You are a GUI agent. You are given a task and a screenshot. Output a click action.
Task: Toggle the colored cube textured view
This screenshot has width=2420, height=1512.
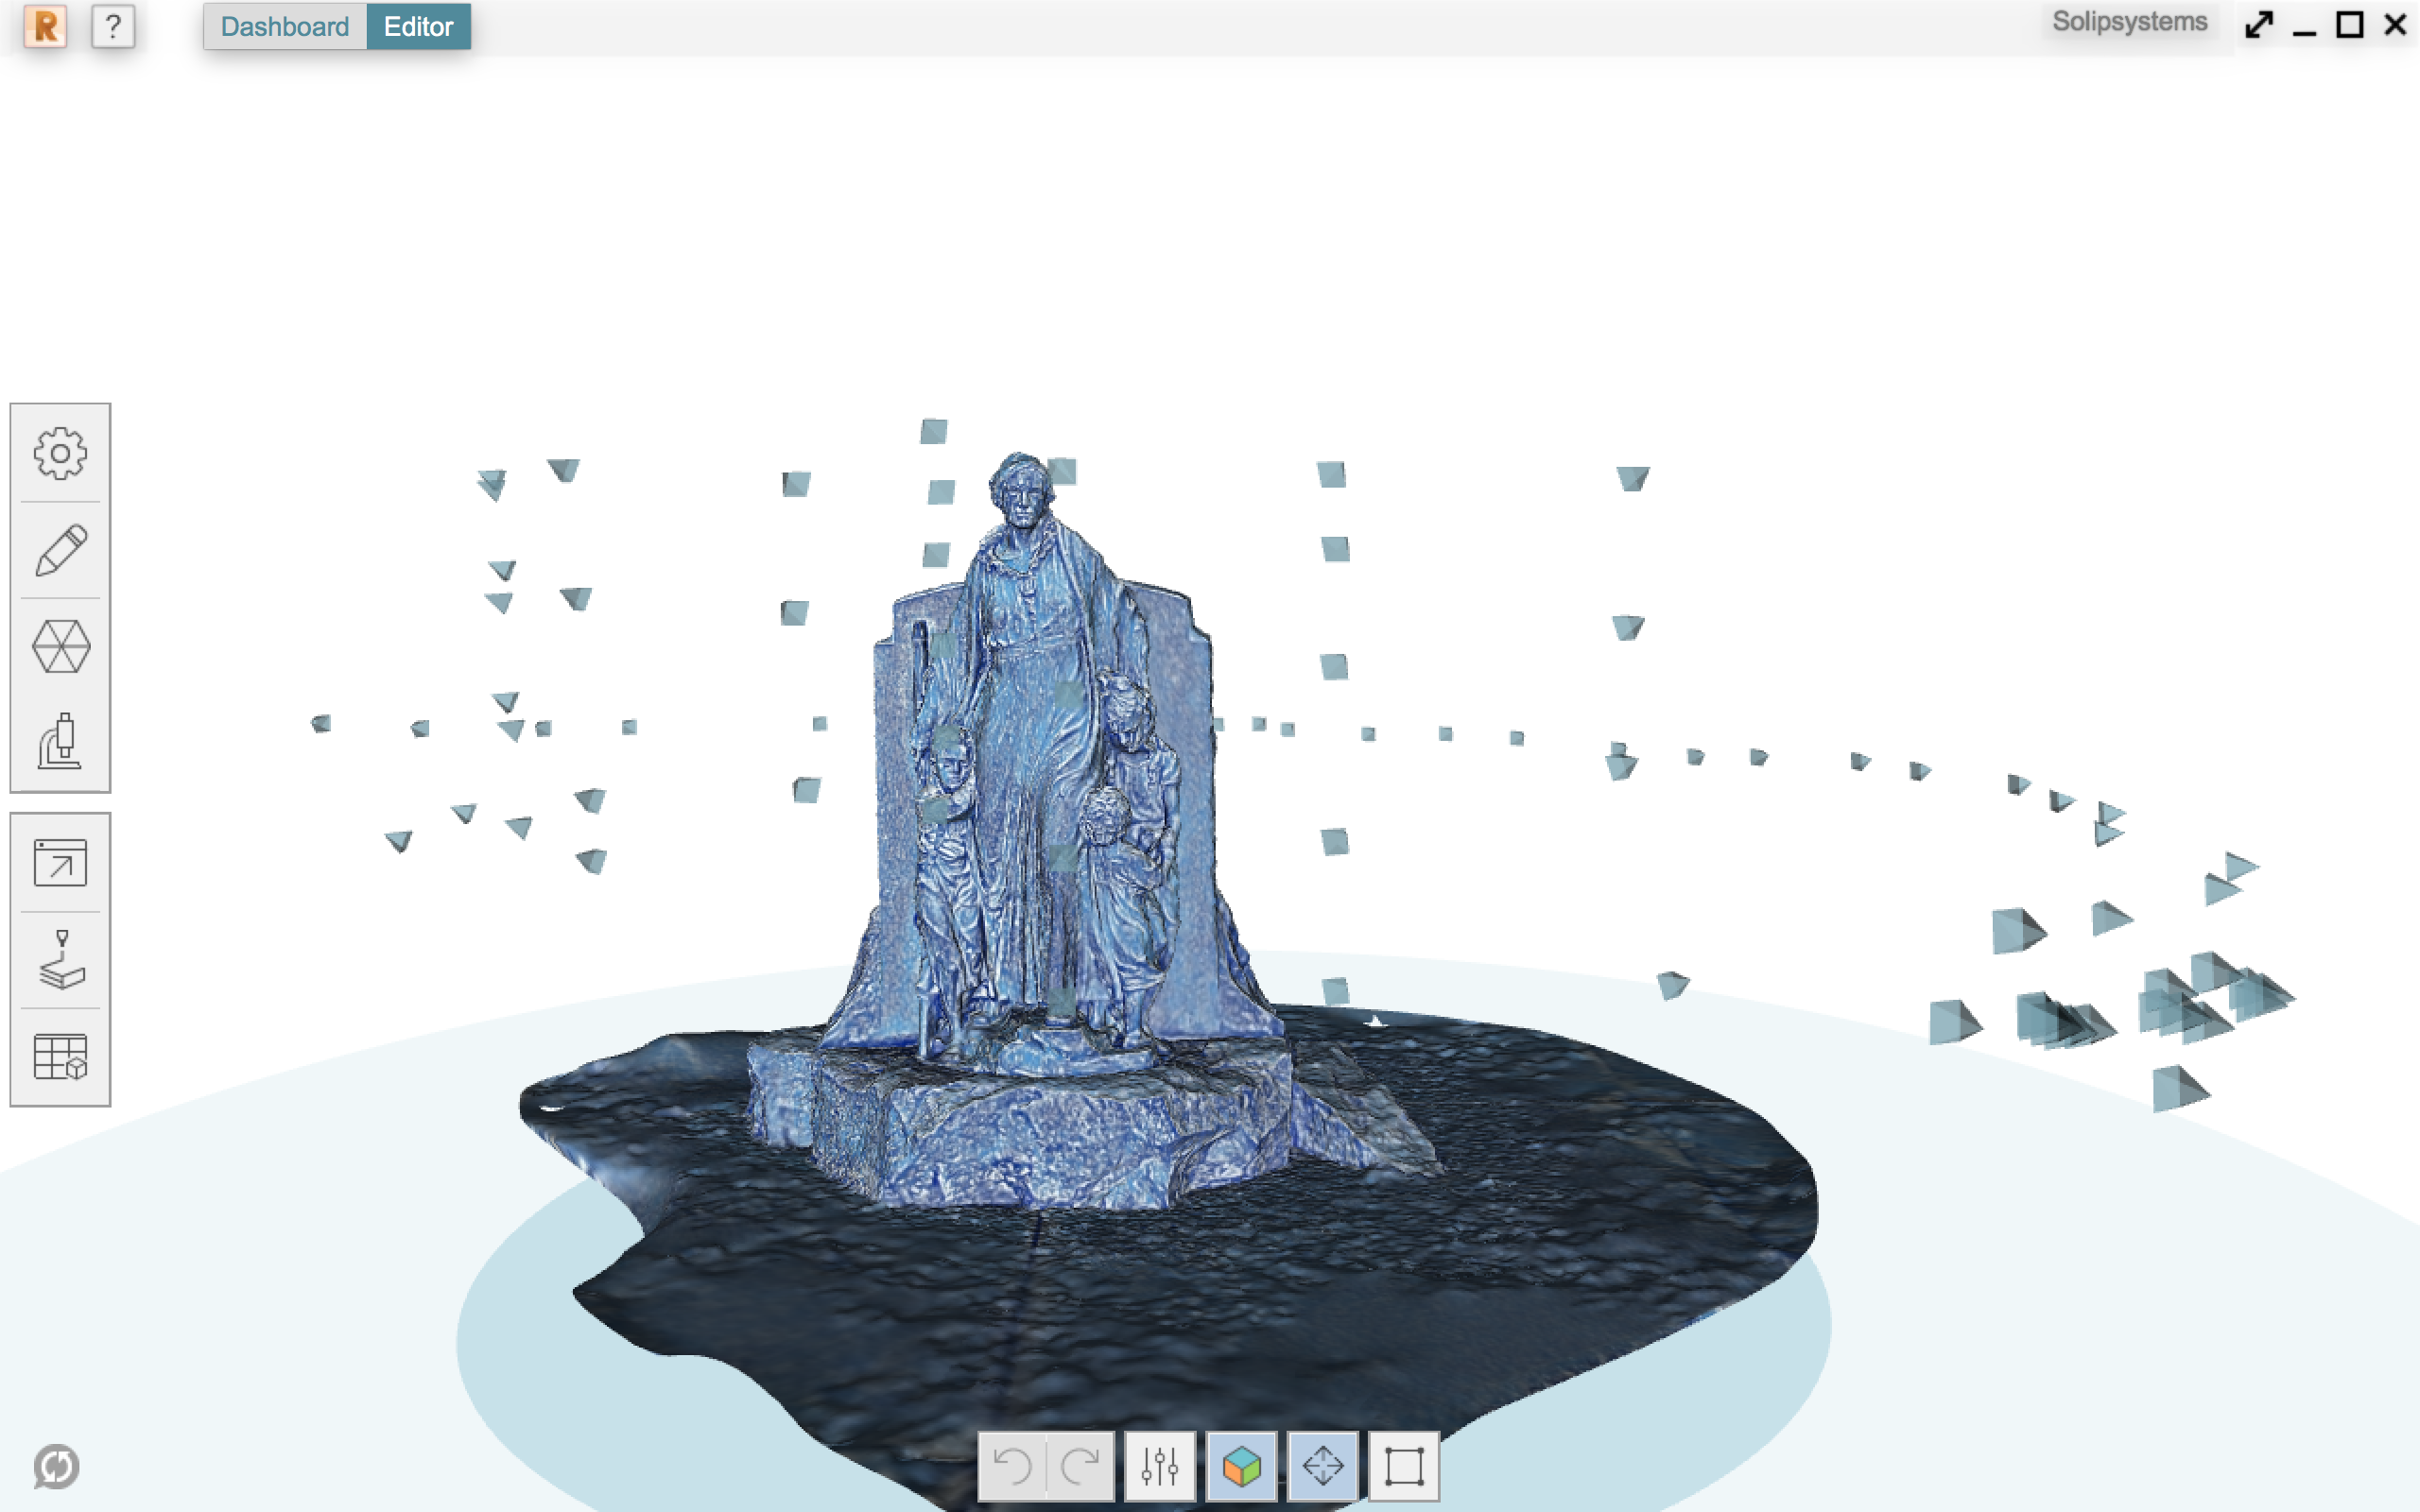click(x=1241, y=1466)
